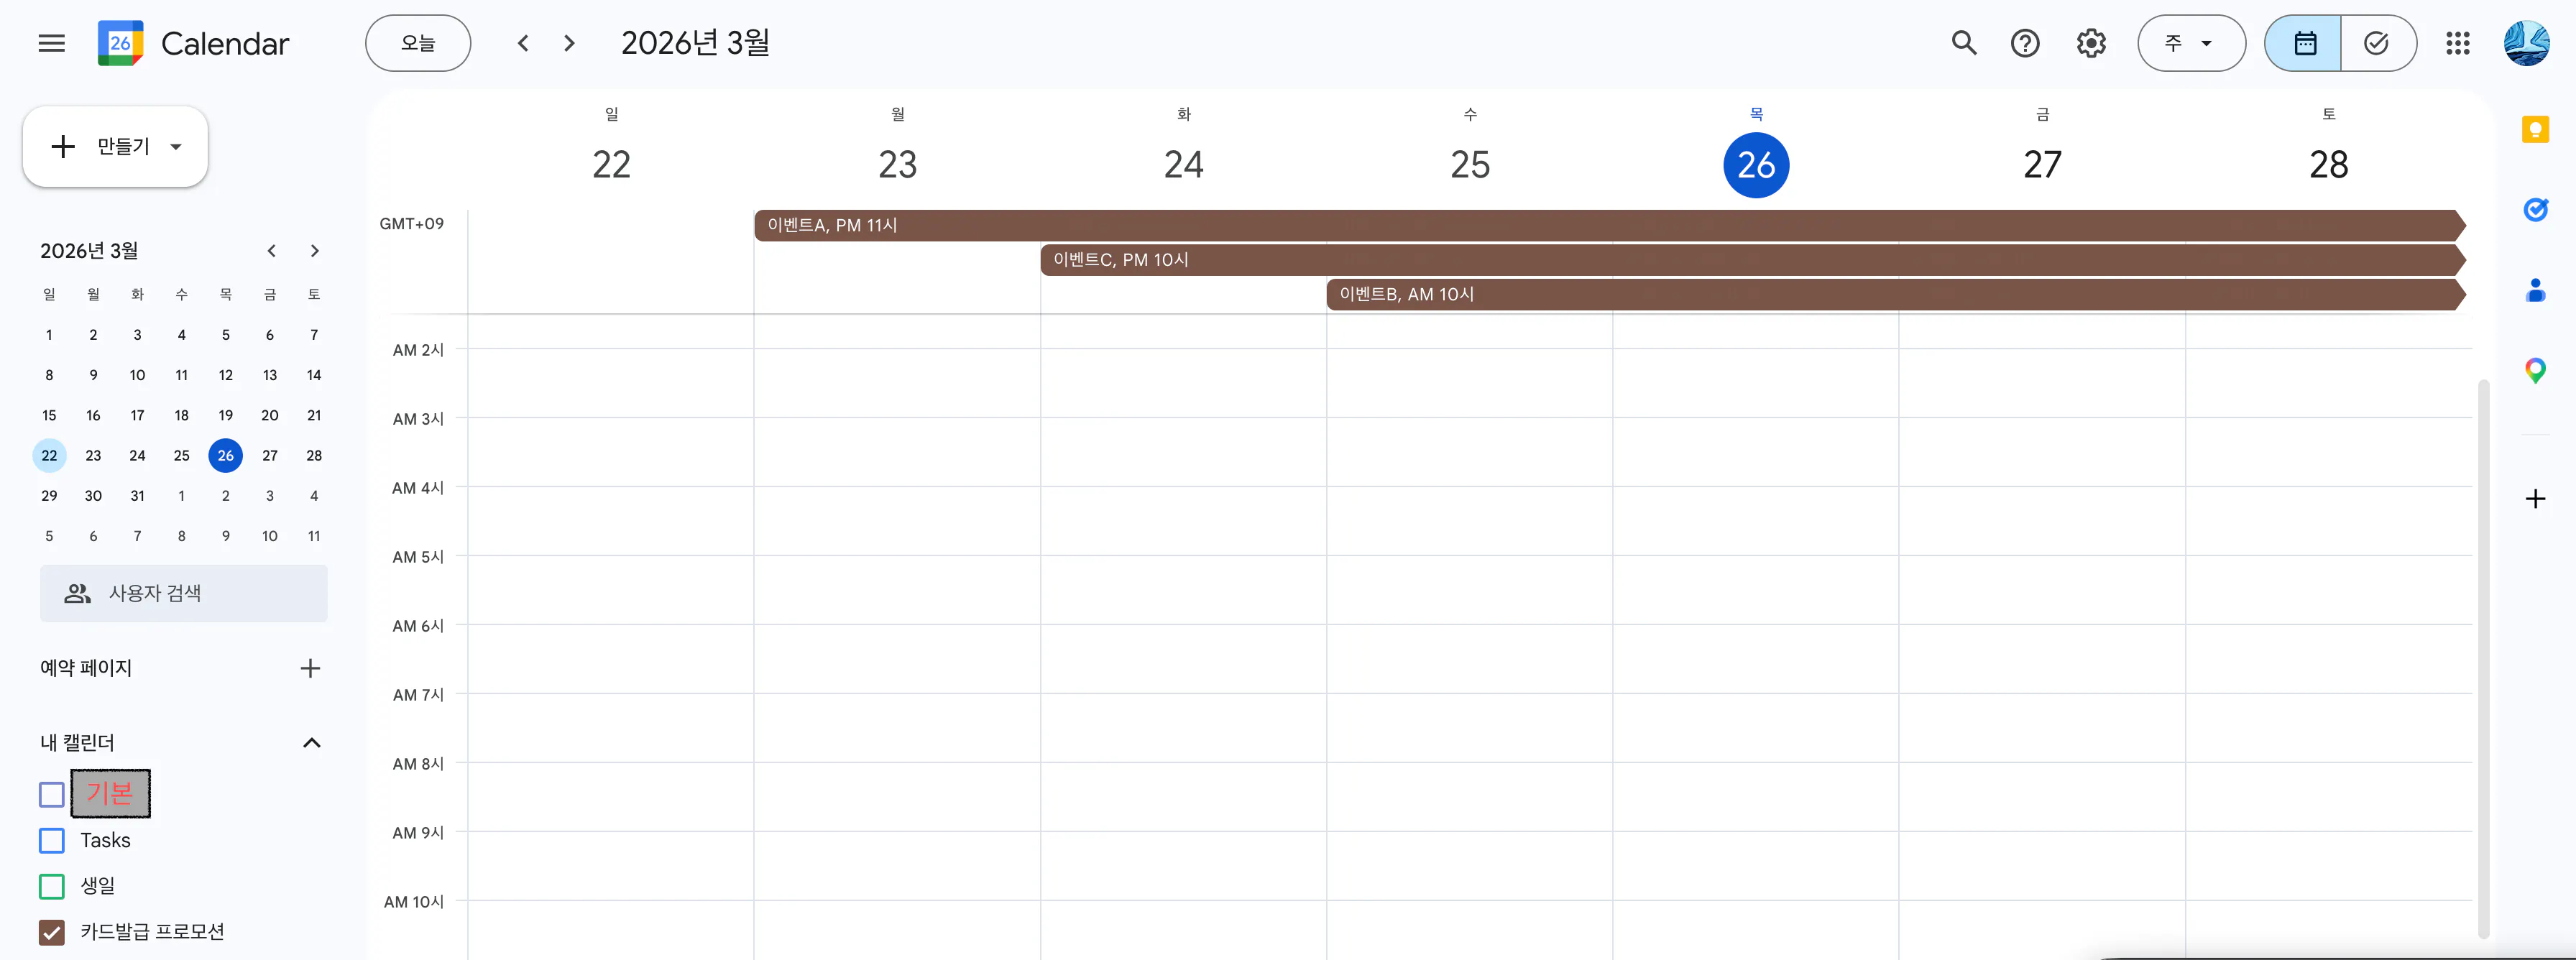
Task: Select today's 26 column header
Action: click(1756, 165)
